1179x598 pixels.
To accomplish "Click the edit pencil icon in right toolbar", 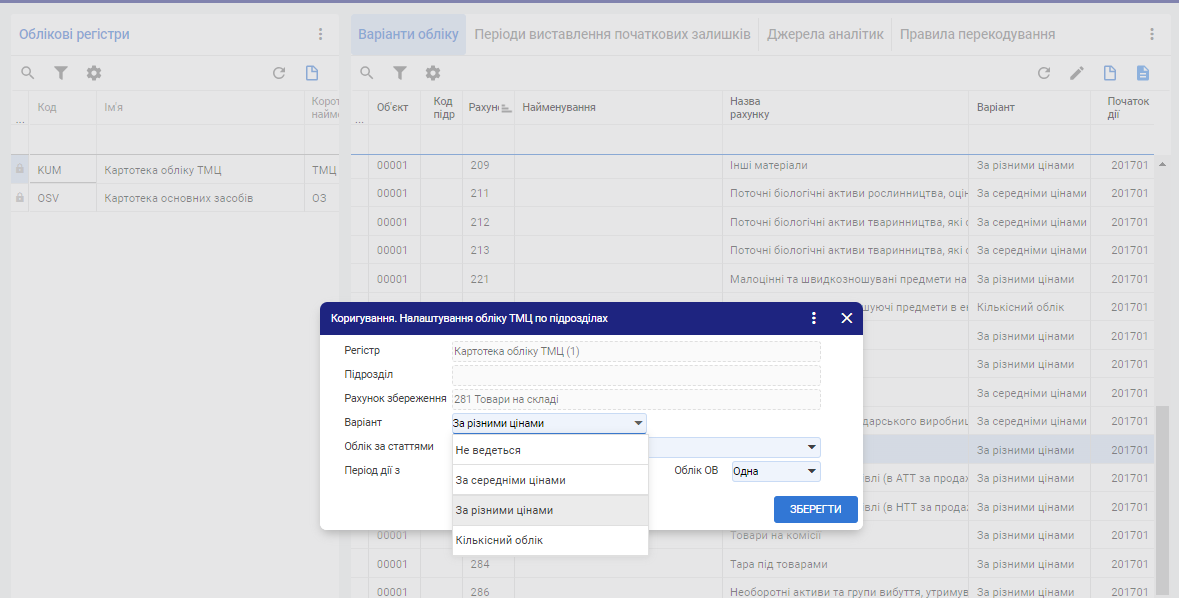I will (x=1077, y=73).
